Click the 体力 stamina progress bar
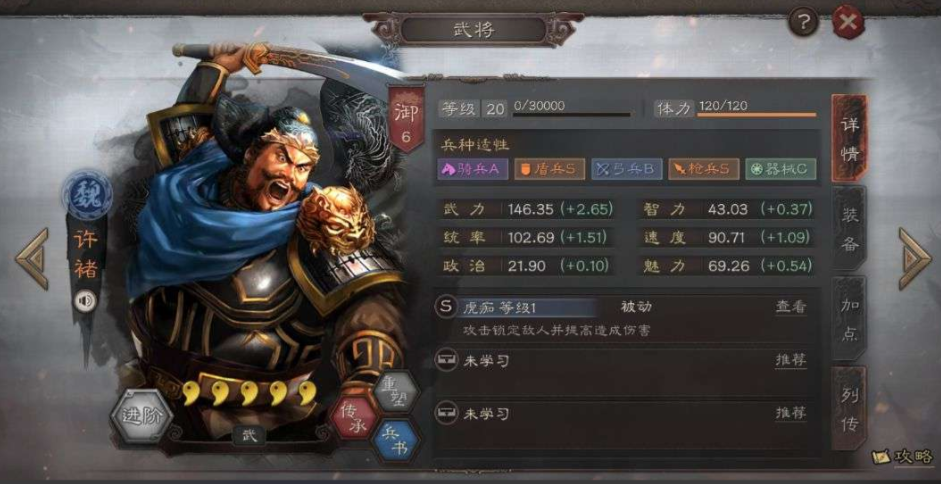This screenshot has width=941, height=484. pyautogui.click(x=757, y=113)
